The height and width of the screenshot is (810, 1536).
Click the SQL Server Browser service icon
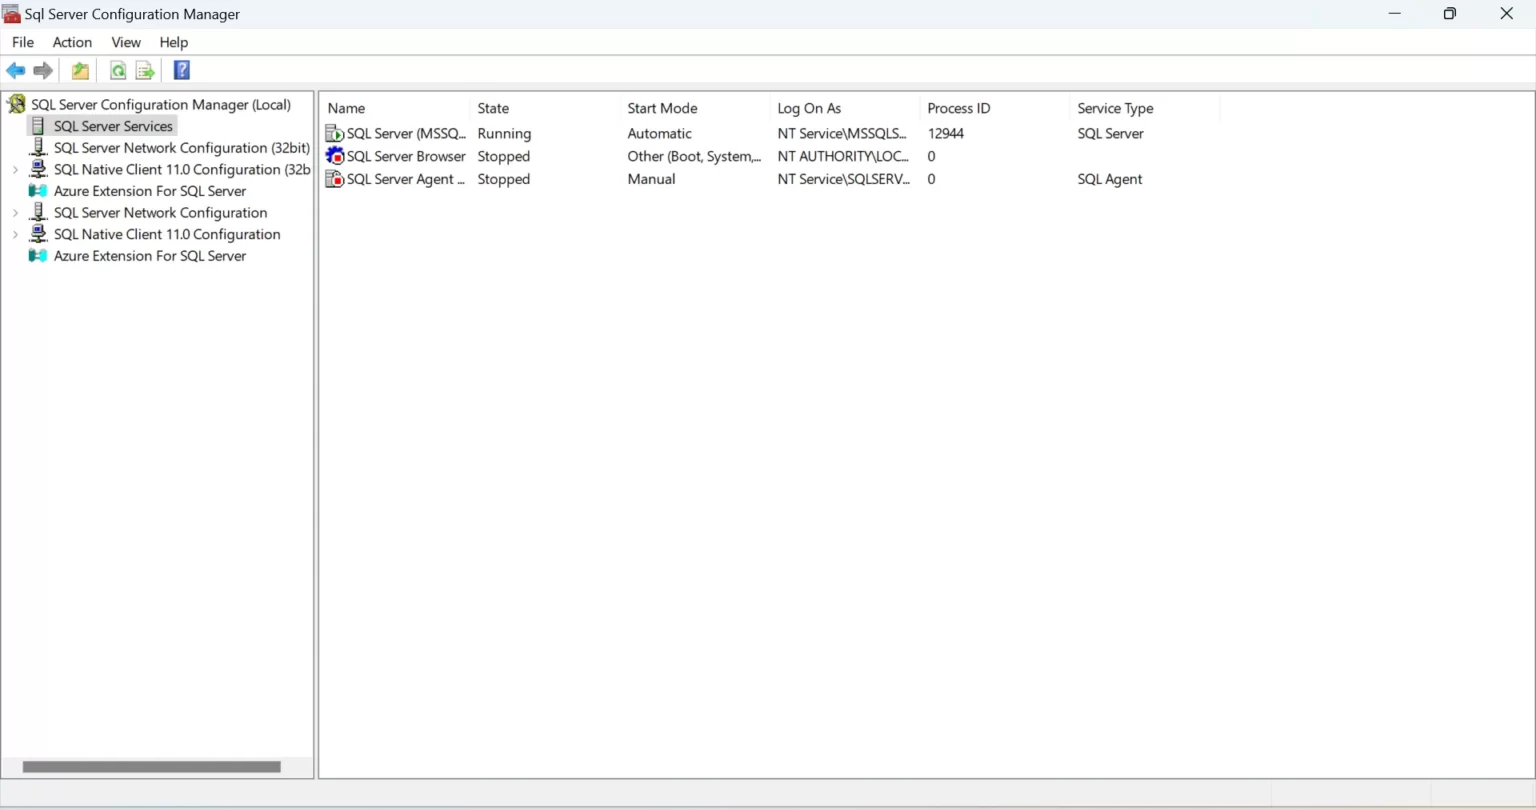pos(333,156)
